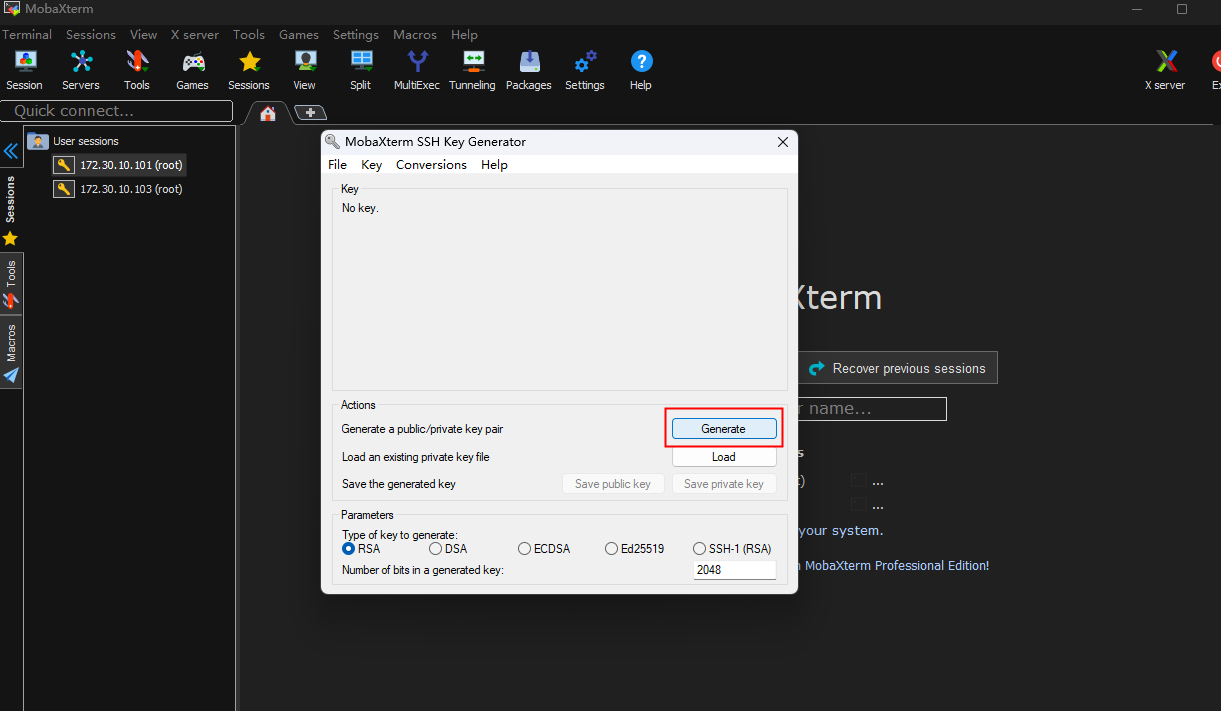This screenshot has height=711, width=1221.
Task: Click the Generate button
Action: coord(724,428)
